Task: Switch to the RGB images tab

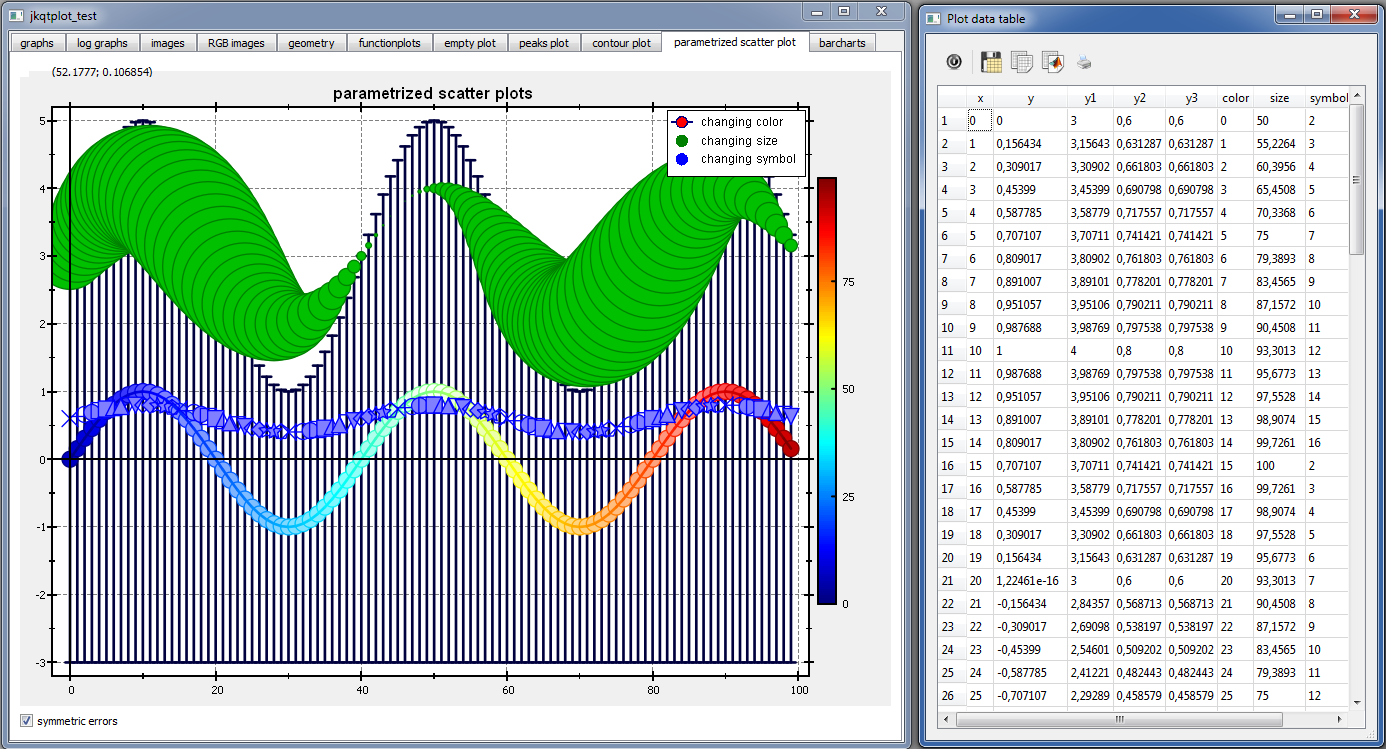Action: point(237,43)
